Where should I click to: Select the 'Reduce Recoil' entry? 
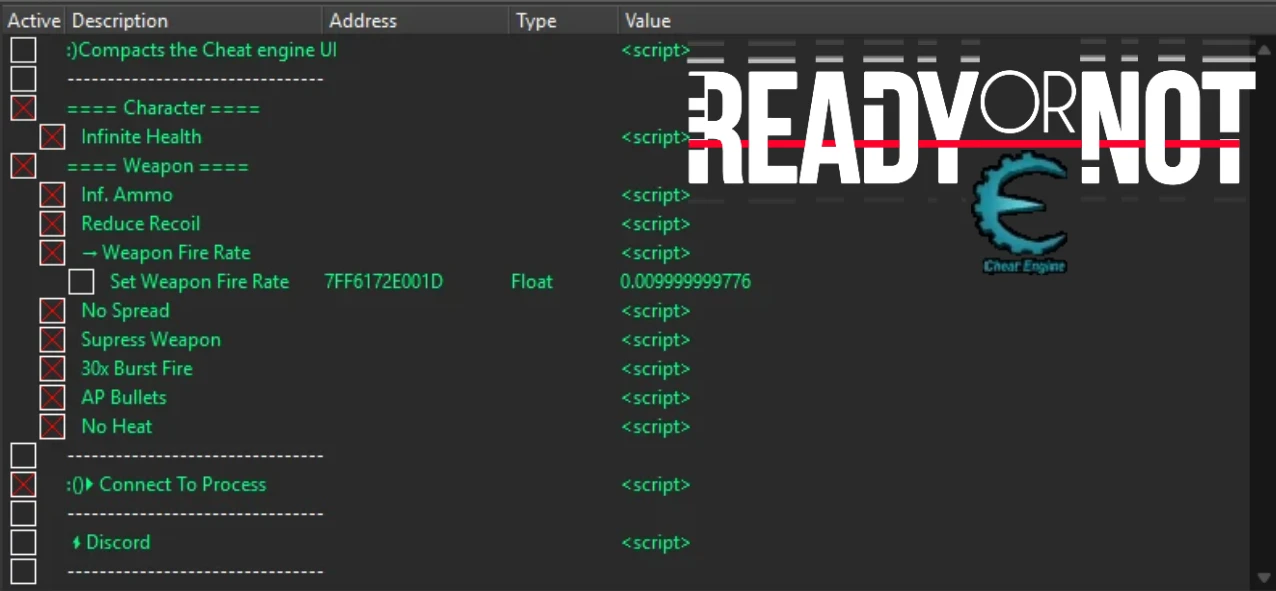[141, 224]
